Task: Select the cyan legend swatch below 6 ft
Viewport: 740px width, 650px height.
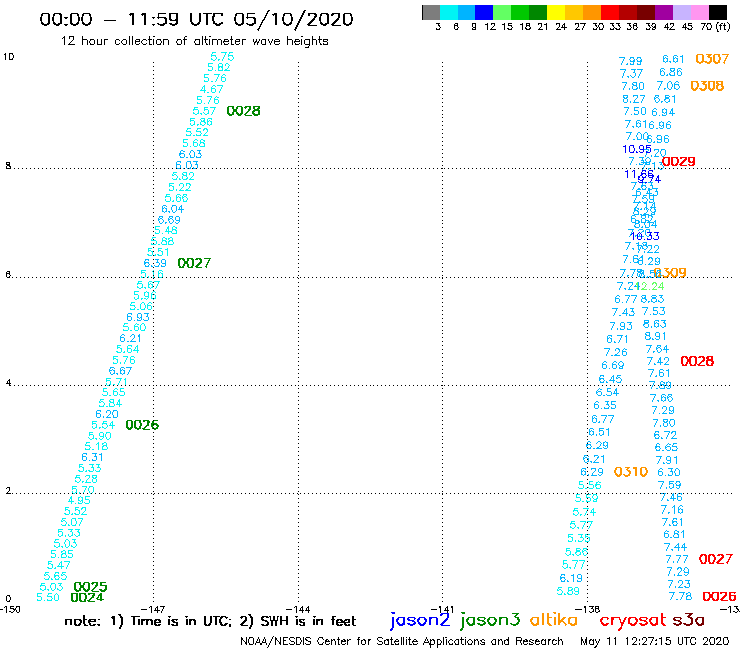Action: click(x=448, y=12)
